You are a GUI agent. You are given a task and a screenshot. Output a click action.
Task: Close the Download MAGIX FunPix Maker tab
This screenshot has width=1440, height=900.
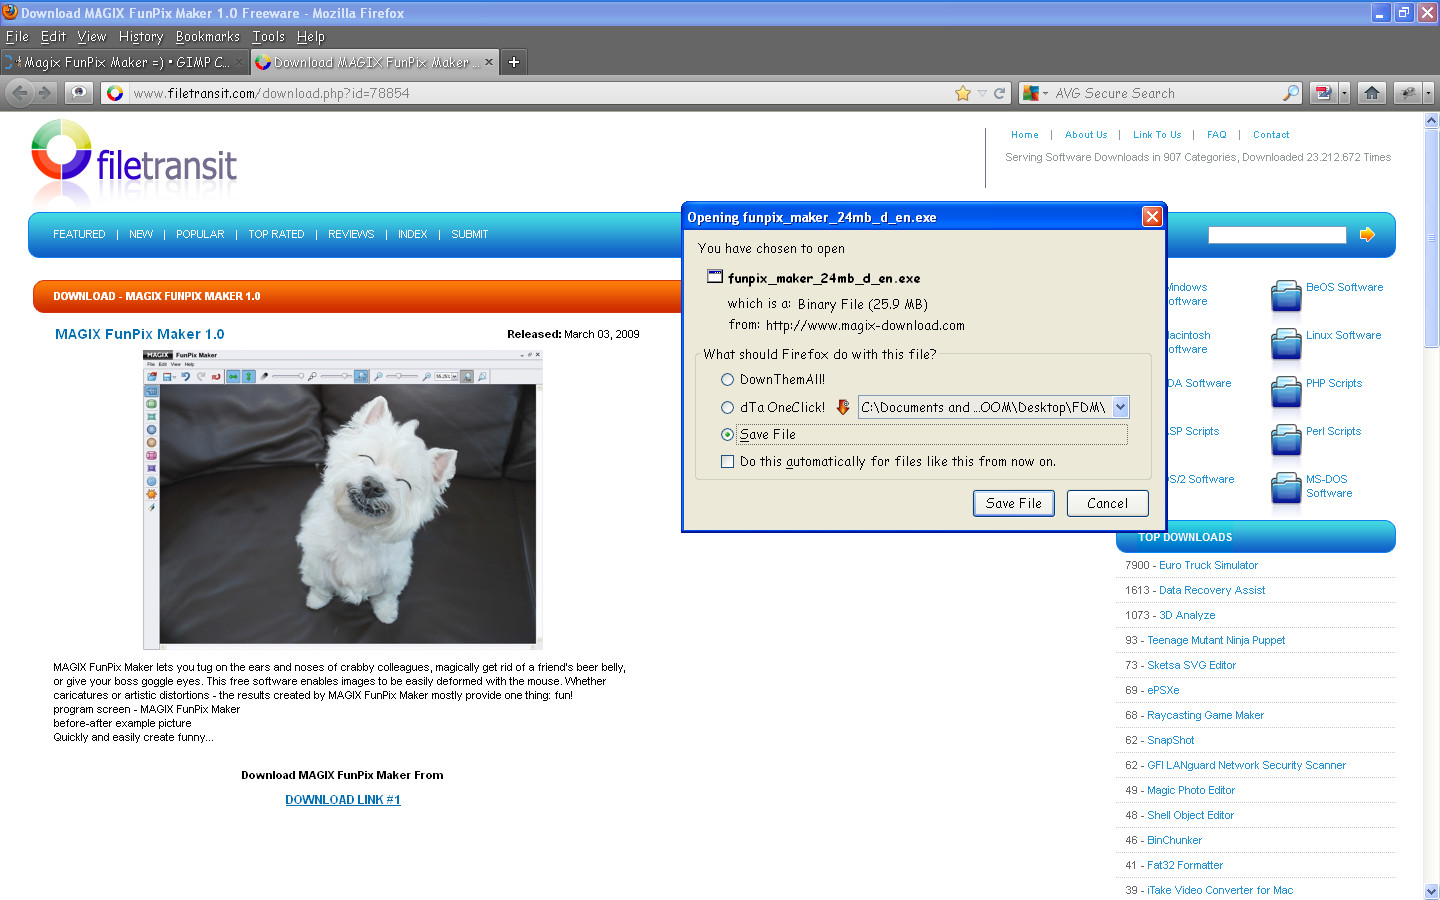(489, 62)
